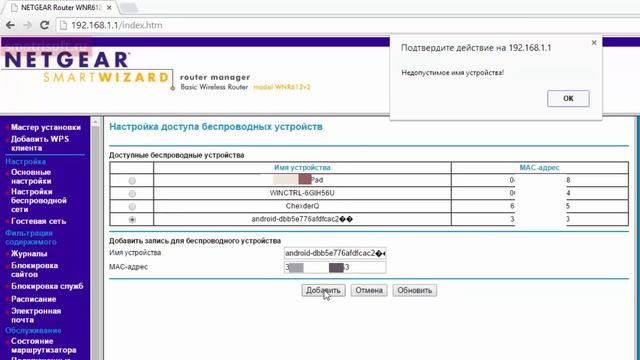Open Блокировка служб menu item
This screenshot has width=640, height=360.
point(47,286)
